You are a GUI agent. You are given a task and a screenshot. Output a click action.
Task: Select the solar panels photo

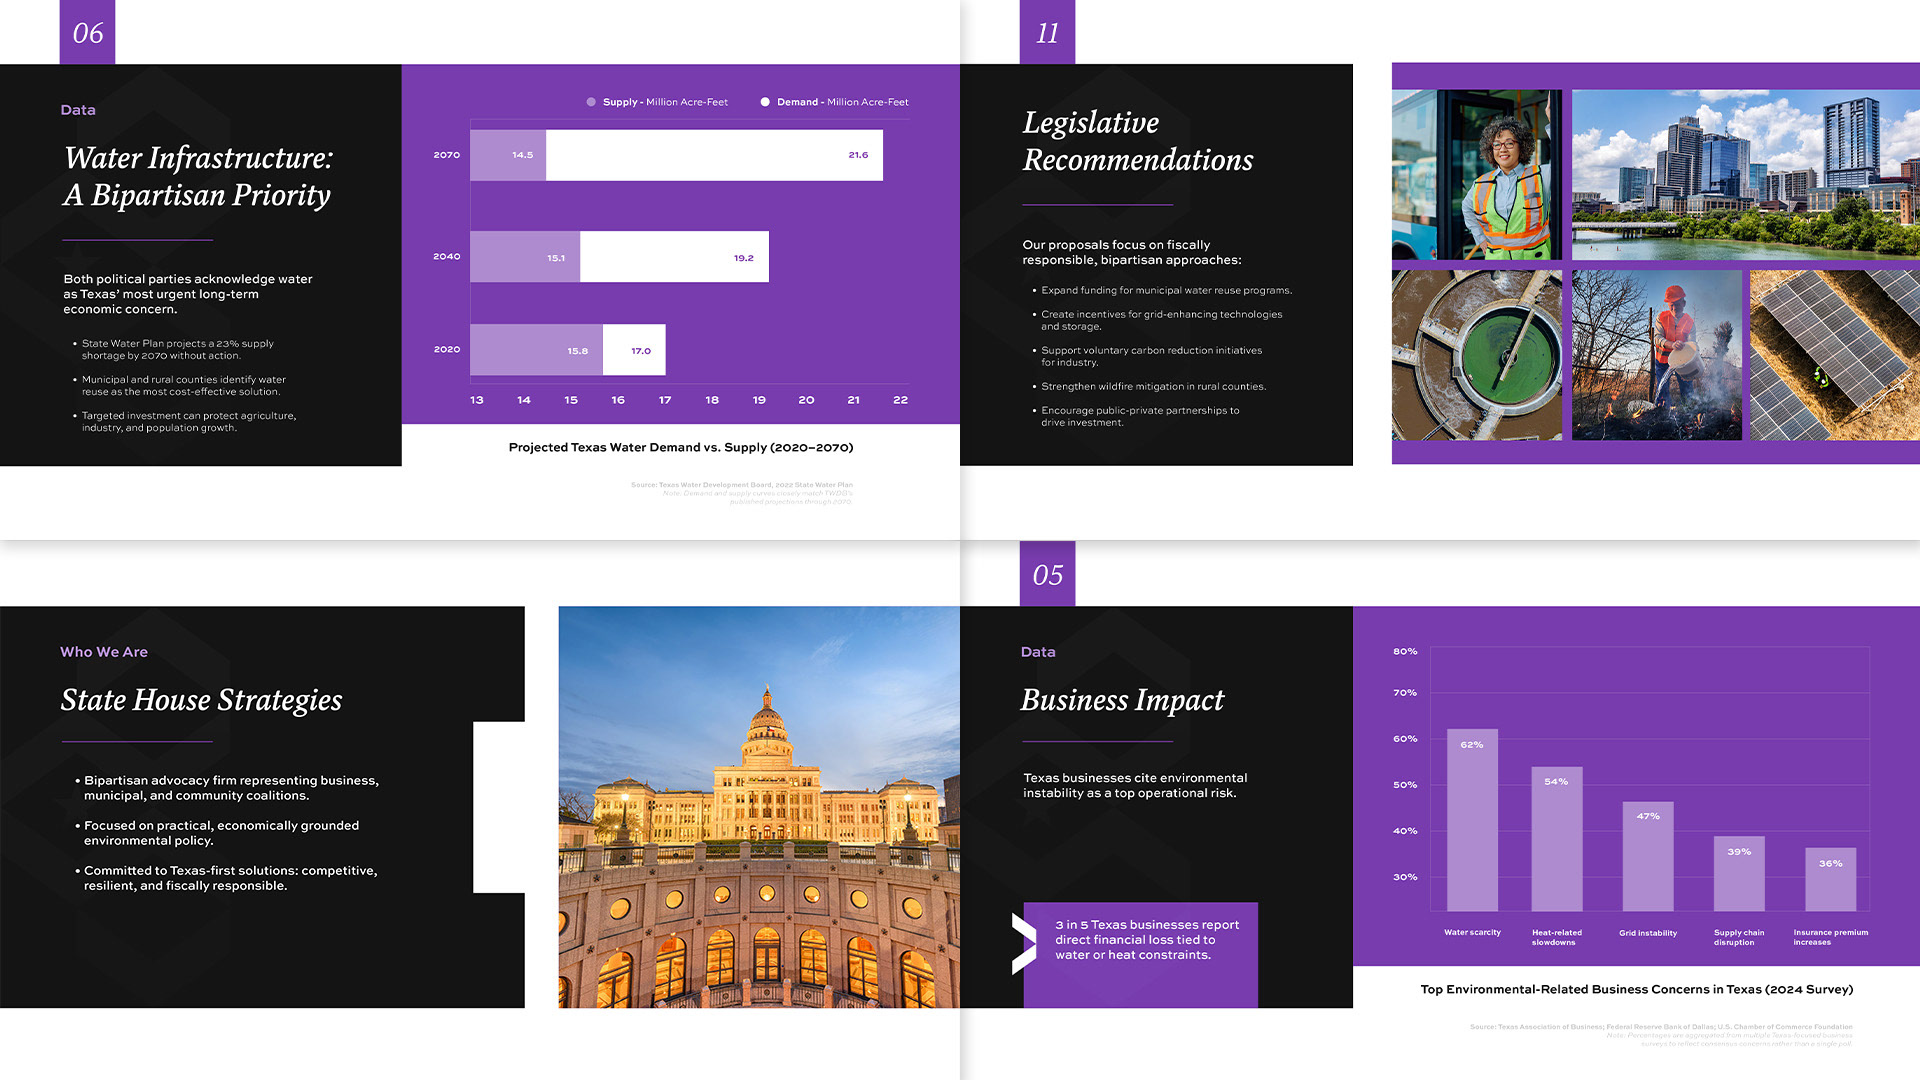tap(1834, 355)
